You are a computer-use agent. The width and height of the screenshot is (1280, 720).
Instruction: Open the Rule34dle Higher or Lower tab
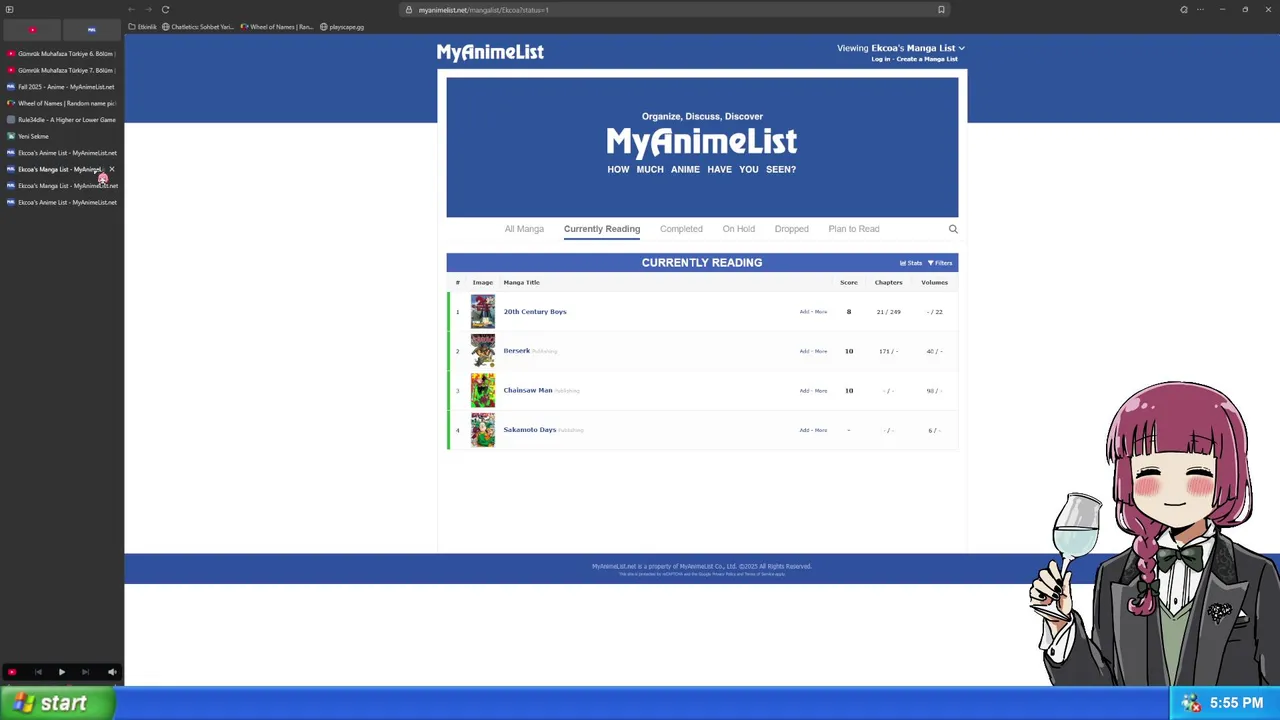click(61, 120)
